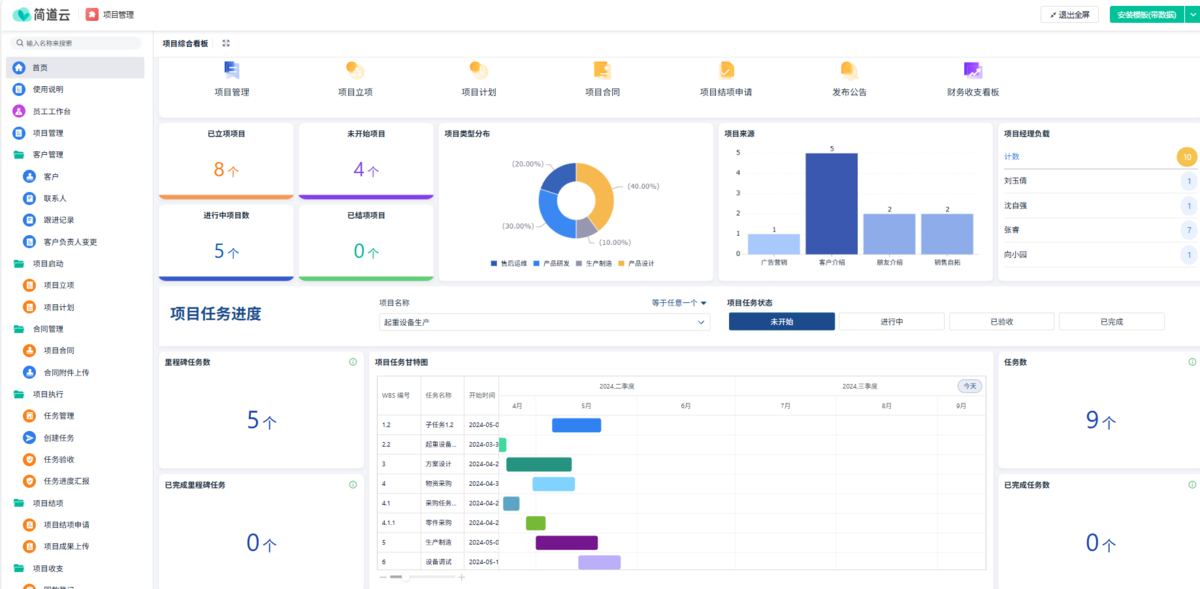Open the 等于任意一个 condition dropdown
Viewport: 1200px width, 589px height.
pyautogui.click(x=679, y=303)
